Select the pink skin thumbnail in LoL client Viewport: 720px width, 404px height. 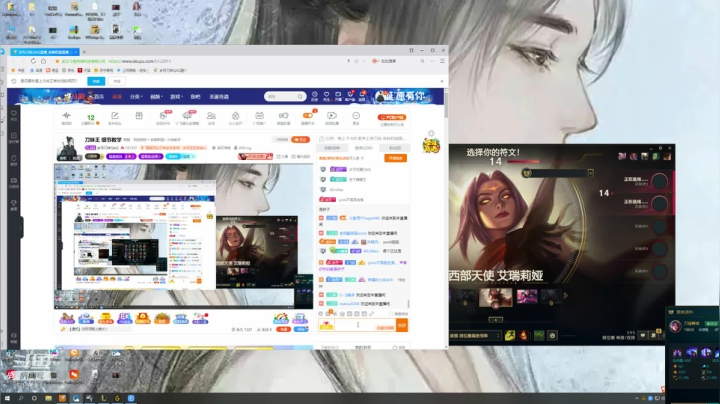(527, 297)
